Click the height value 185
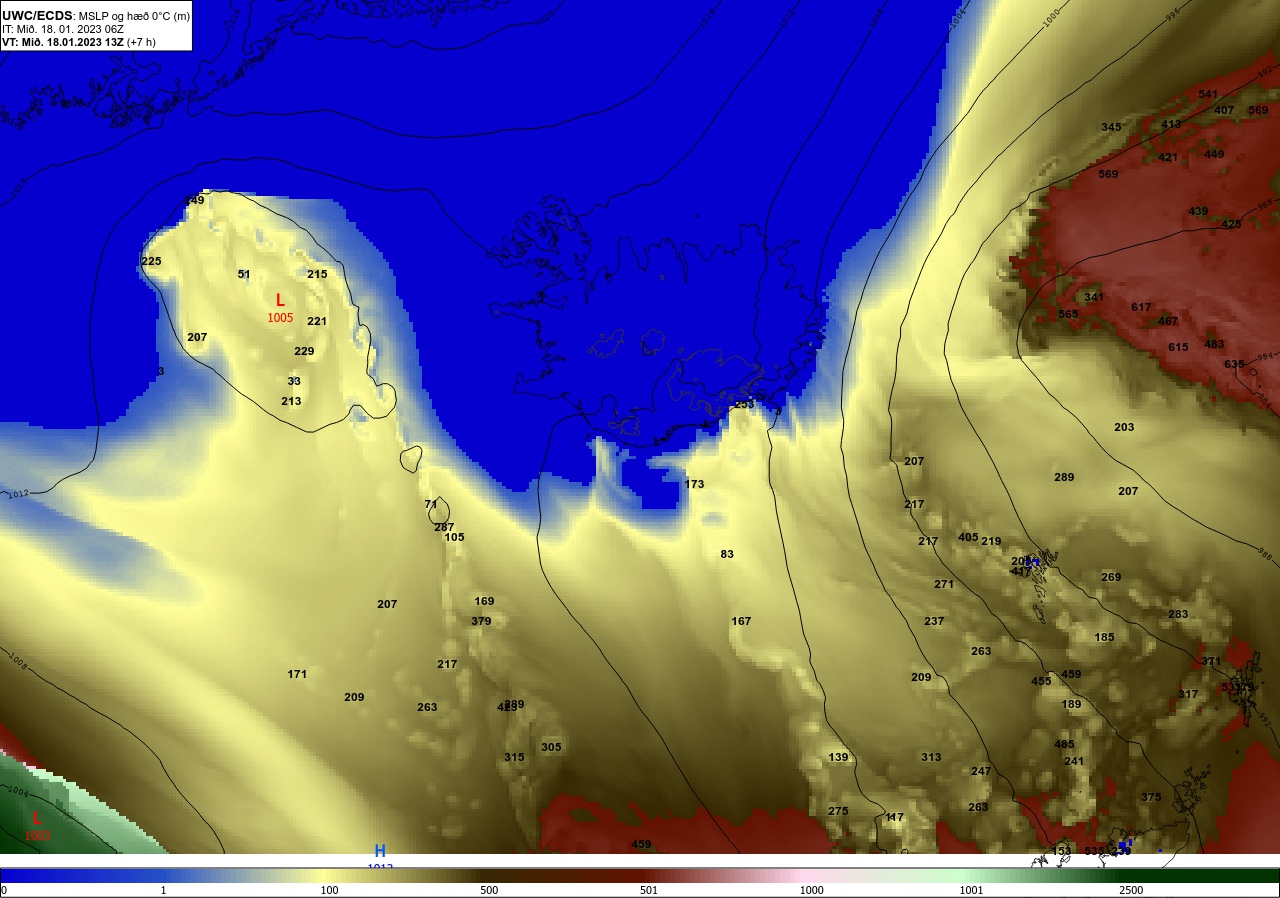 tap(1104, 637)
